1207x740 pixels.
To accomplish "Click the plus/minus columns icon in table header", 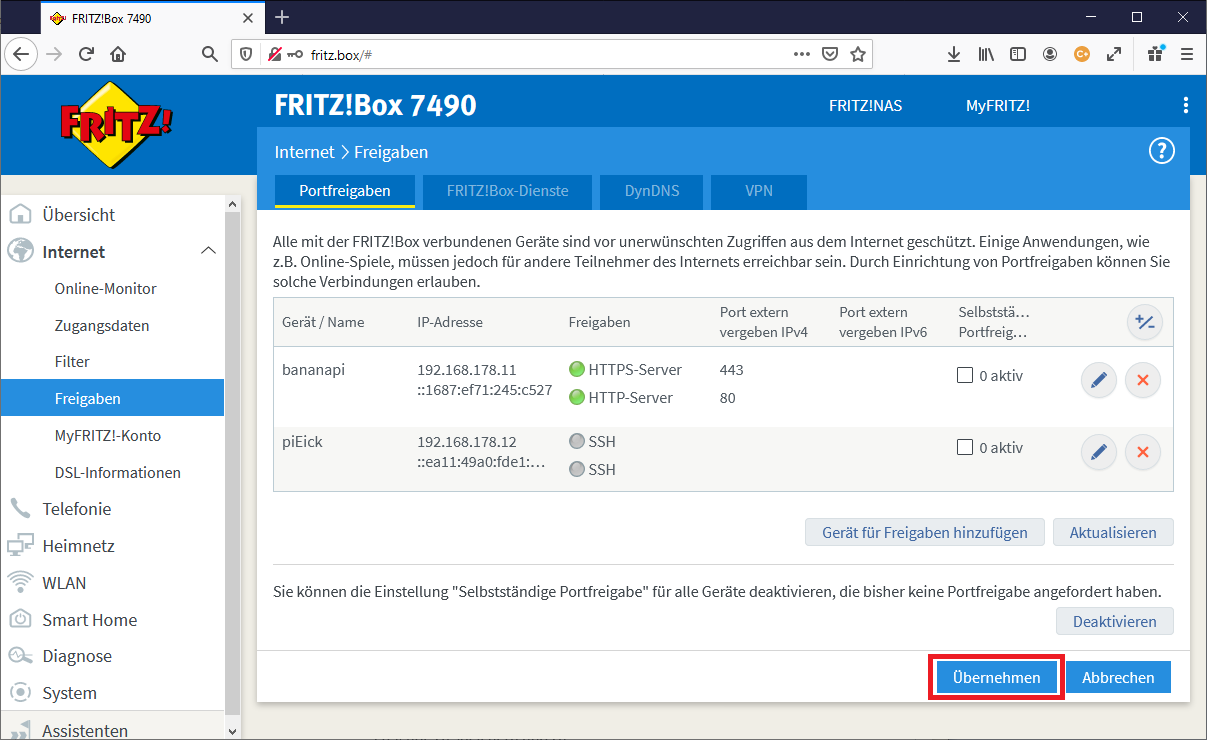I will (x=1145, y=322).
